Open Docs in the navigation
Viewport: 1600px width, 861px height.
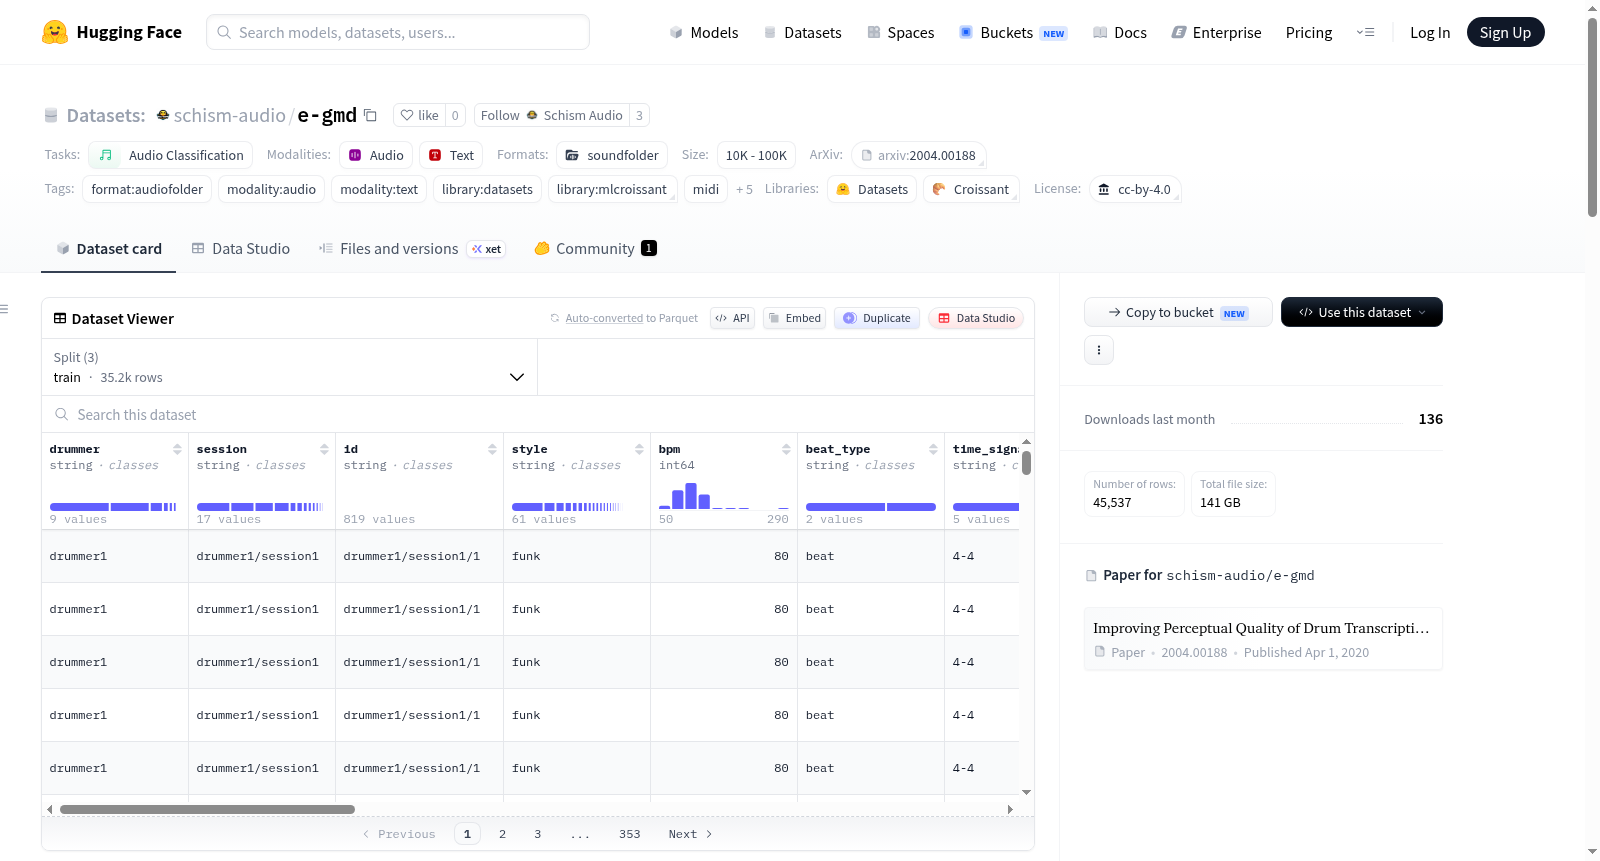click(x=1120, y=33)
